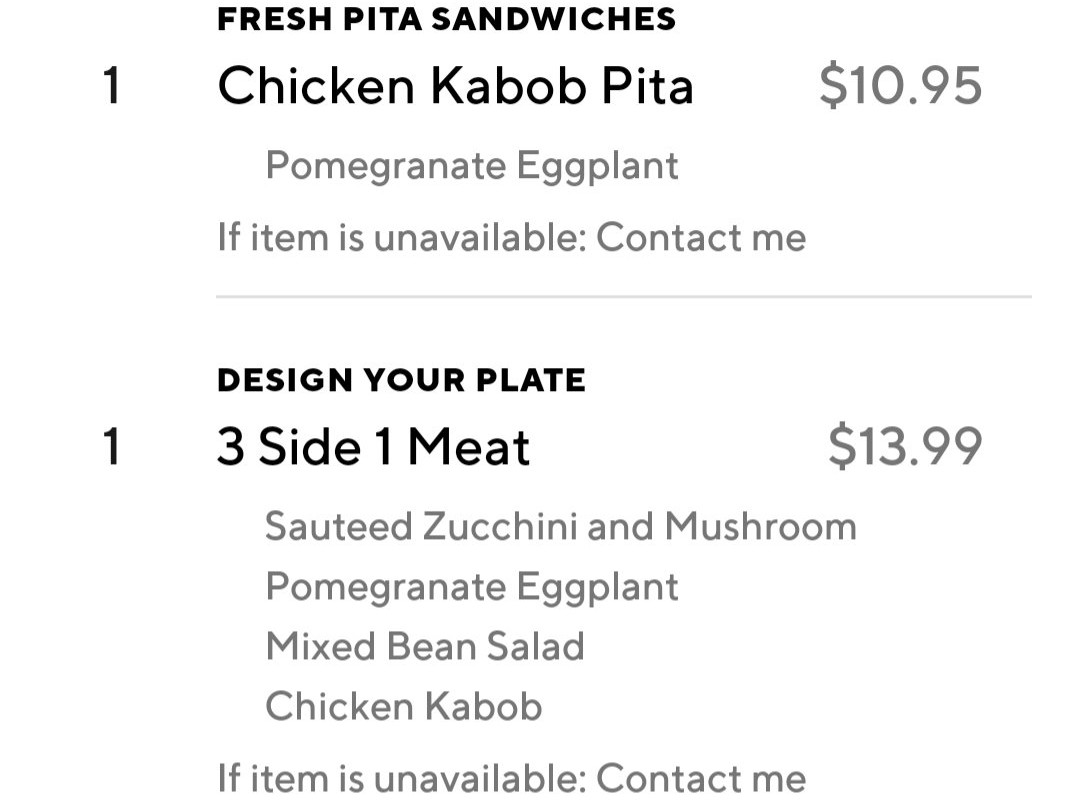This screenshot has width=1080, height=808.
Task: Tap the word 'Pita' in item title
Action: (646, 86)
